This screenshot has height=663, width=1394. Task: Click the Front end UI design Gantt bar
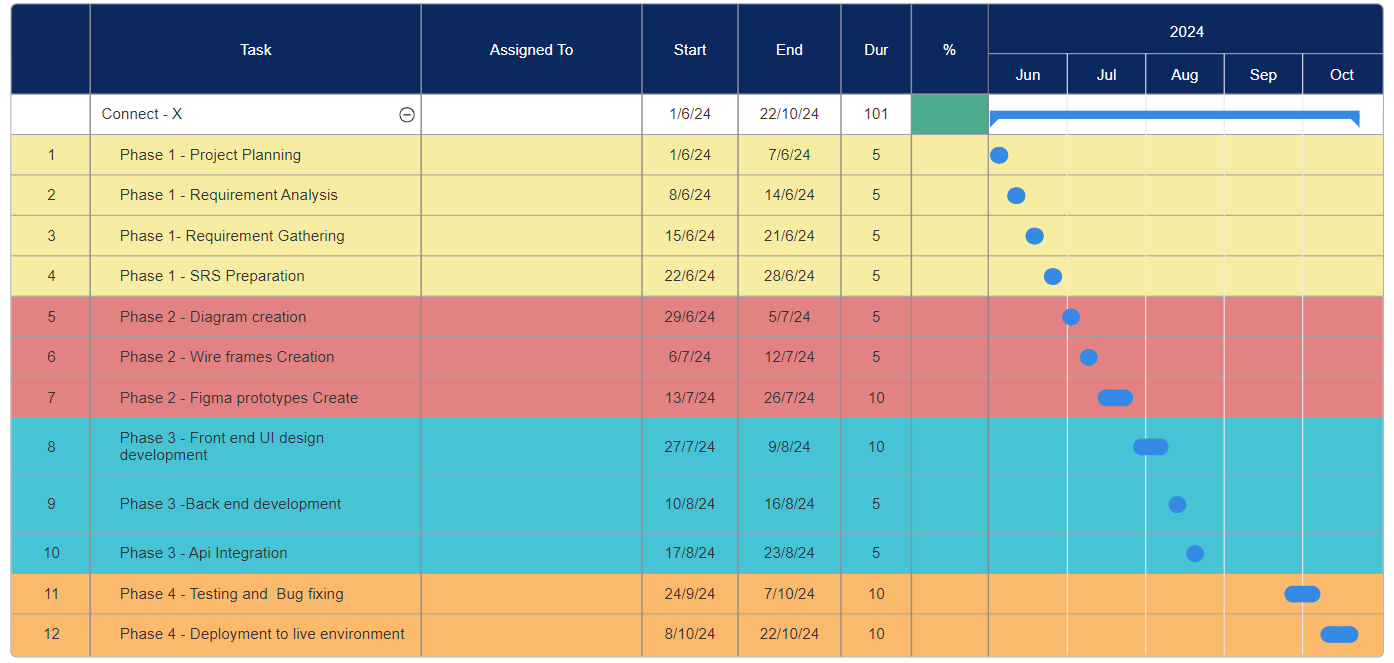click(1150, 447)
